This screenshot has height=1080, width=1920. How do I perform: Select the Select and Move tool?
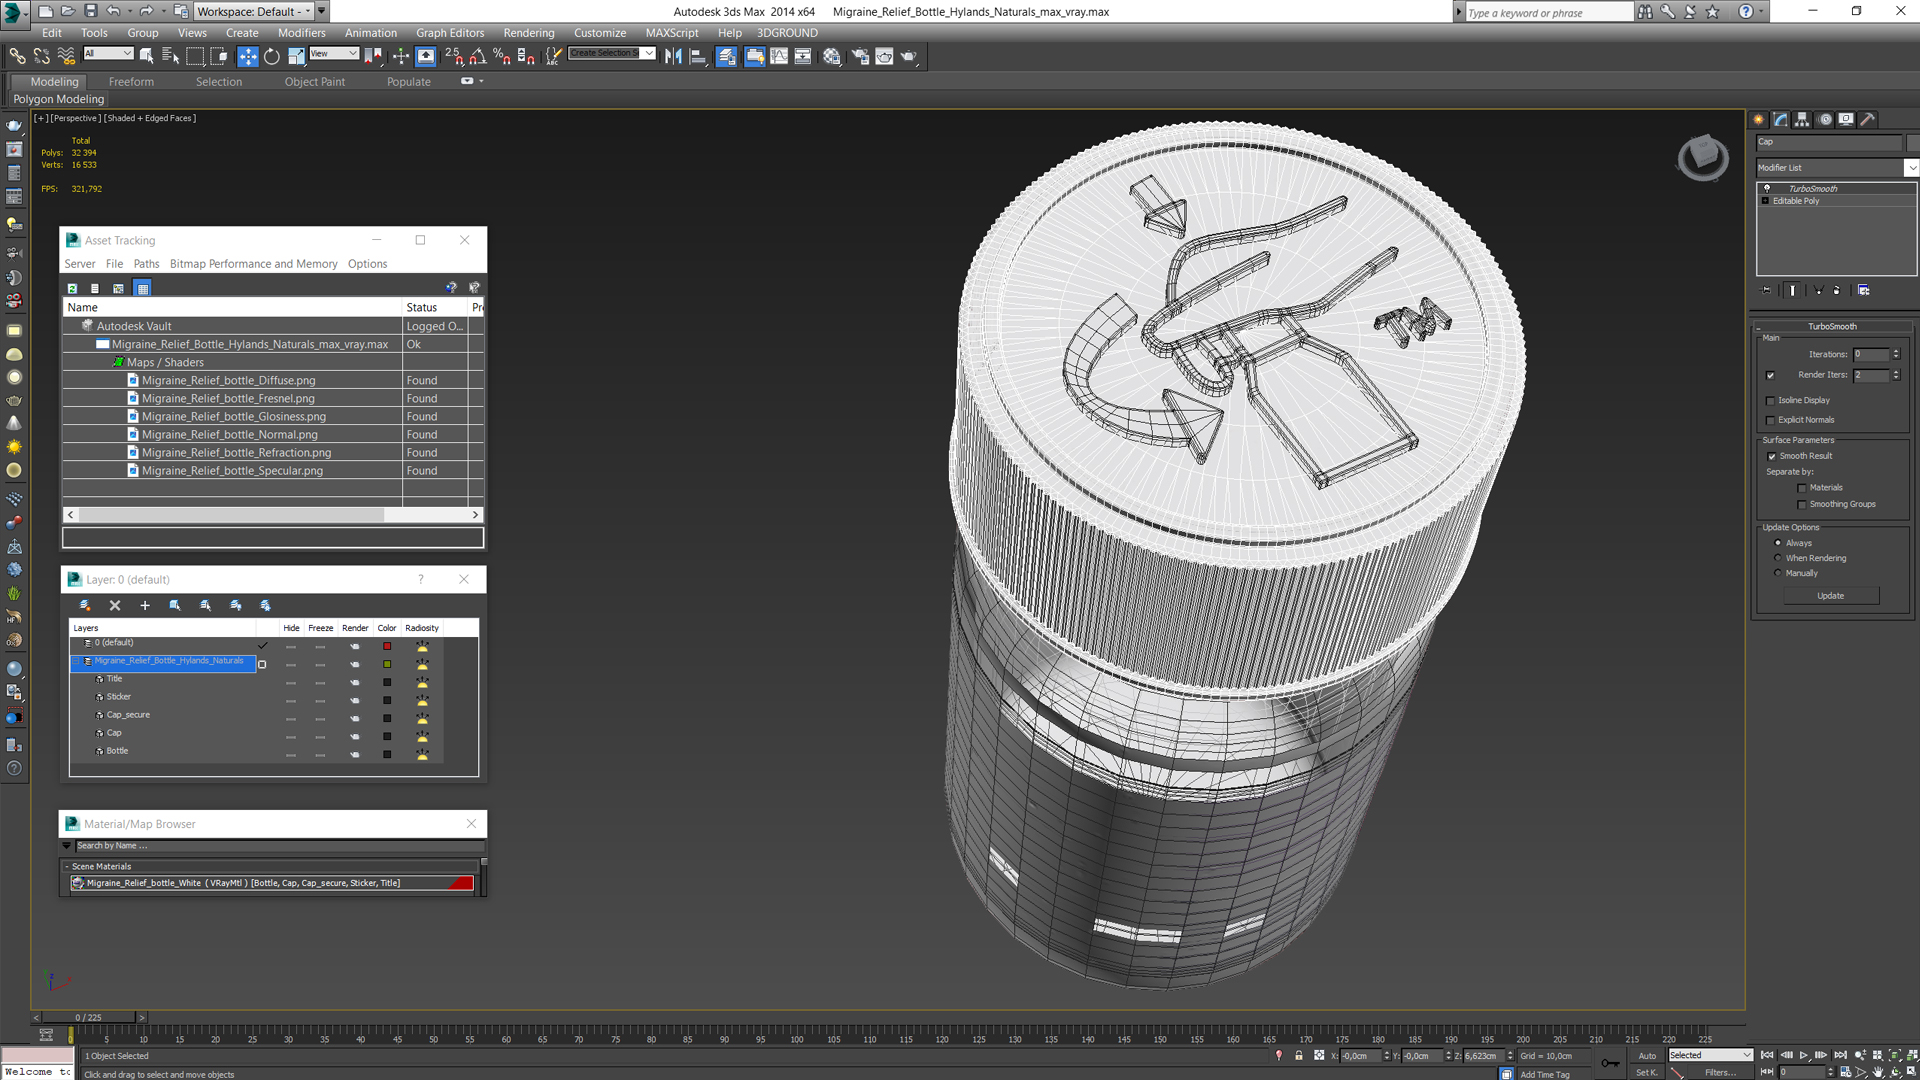247,56
